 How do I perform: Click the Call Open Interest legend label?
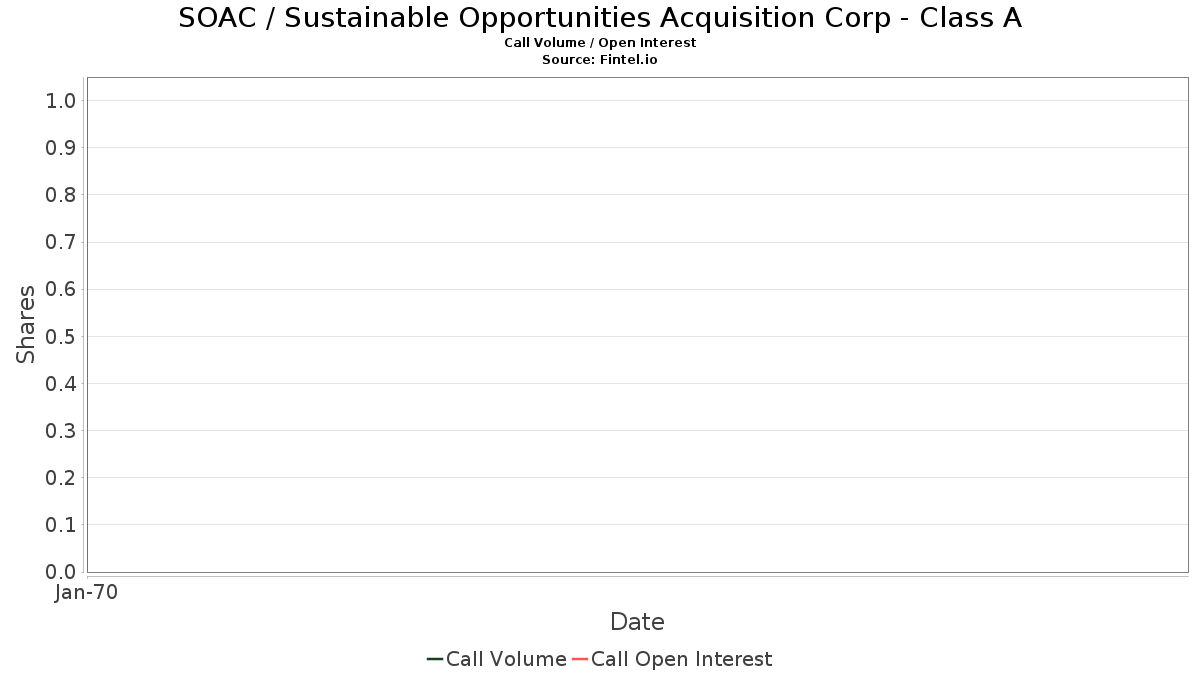[681, 659]
